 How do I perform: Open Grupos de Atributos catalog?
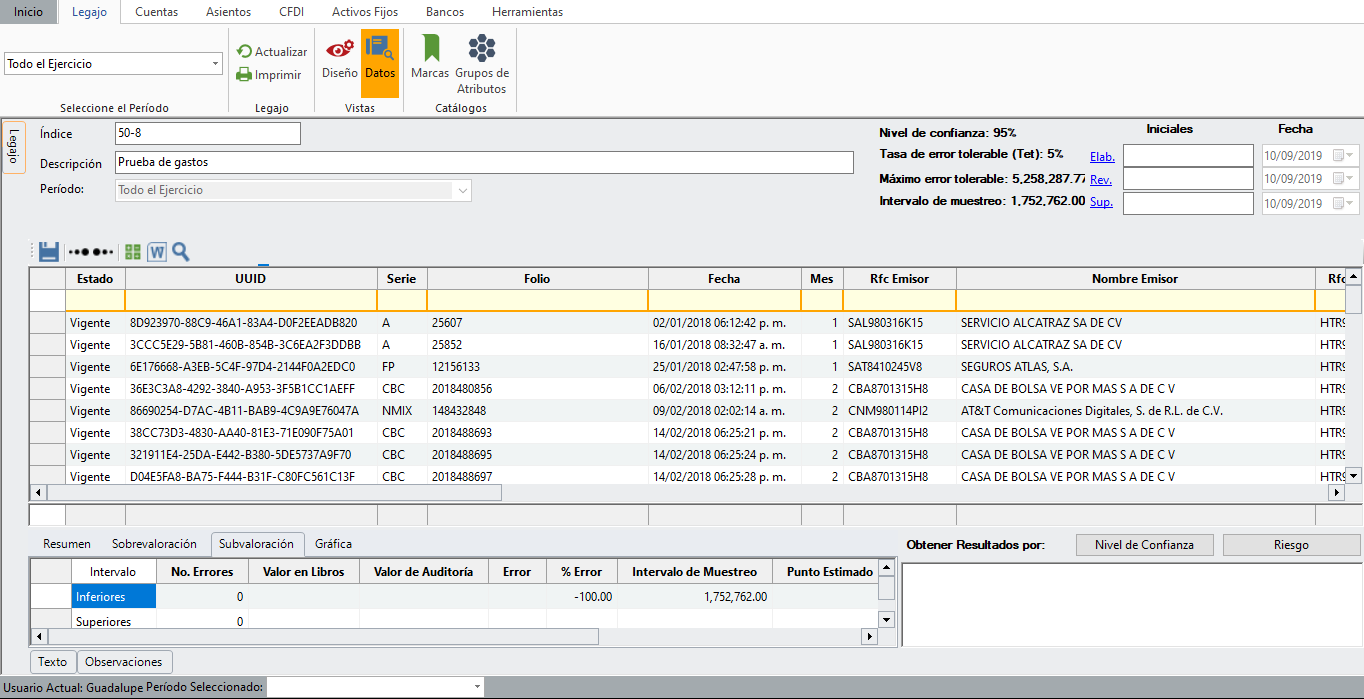(482, 64)
